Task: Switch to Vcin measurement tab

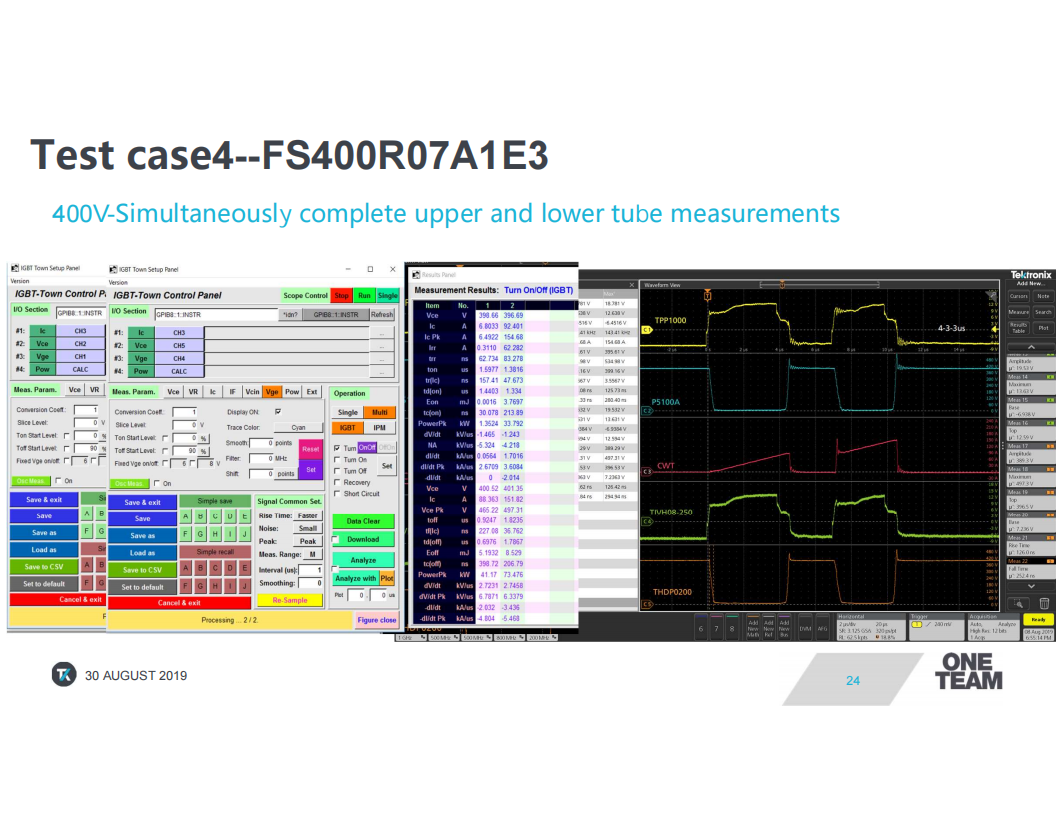Action: (x=252, y=392)
